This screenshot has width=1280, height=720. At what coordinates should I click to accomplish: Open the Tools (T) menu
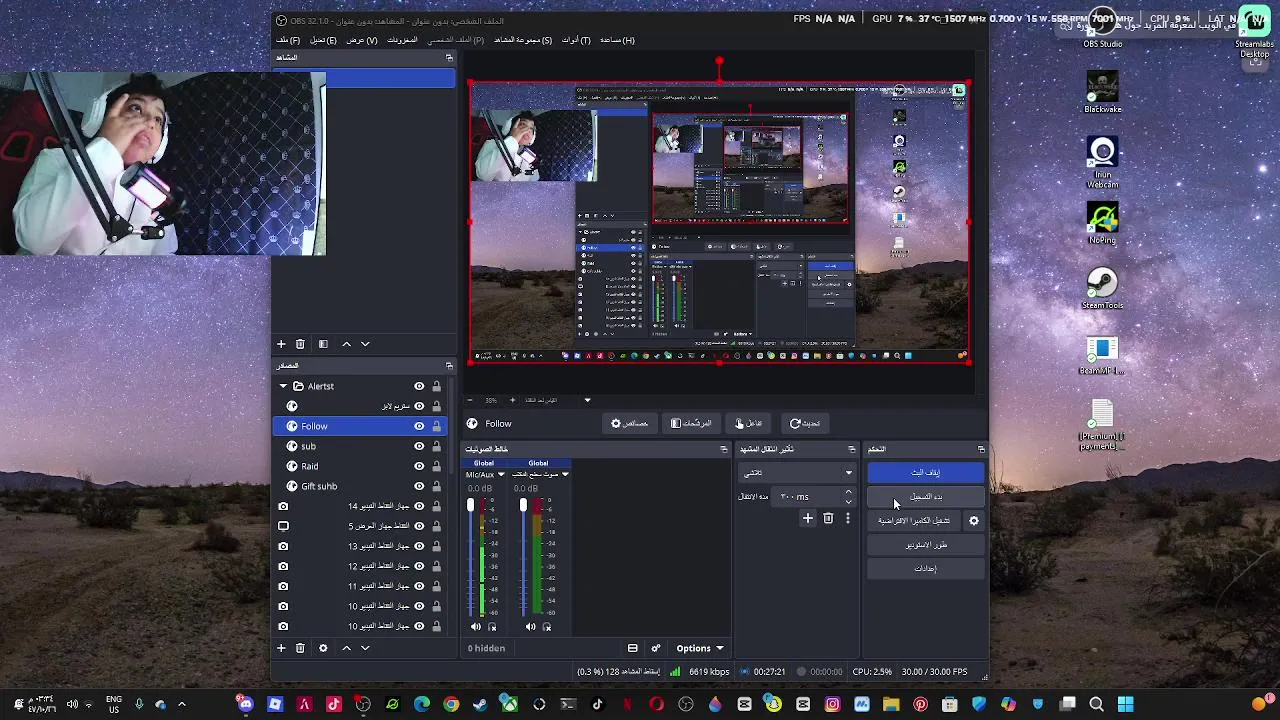click(576, 40)
